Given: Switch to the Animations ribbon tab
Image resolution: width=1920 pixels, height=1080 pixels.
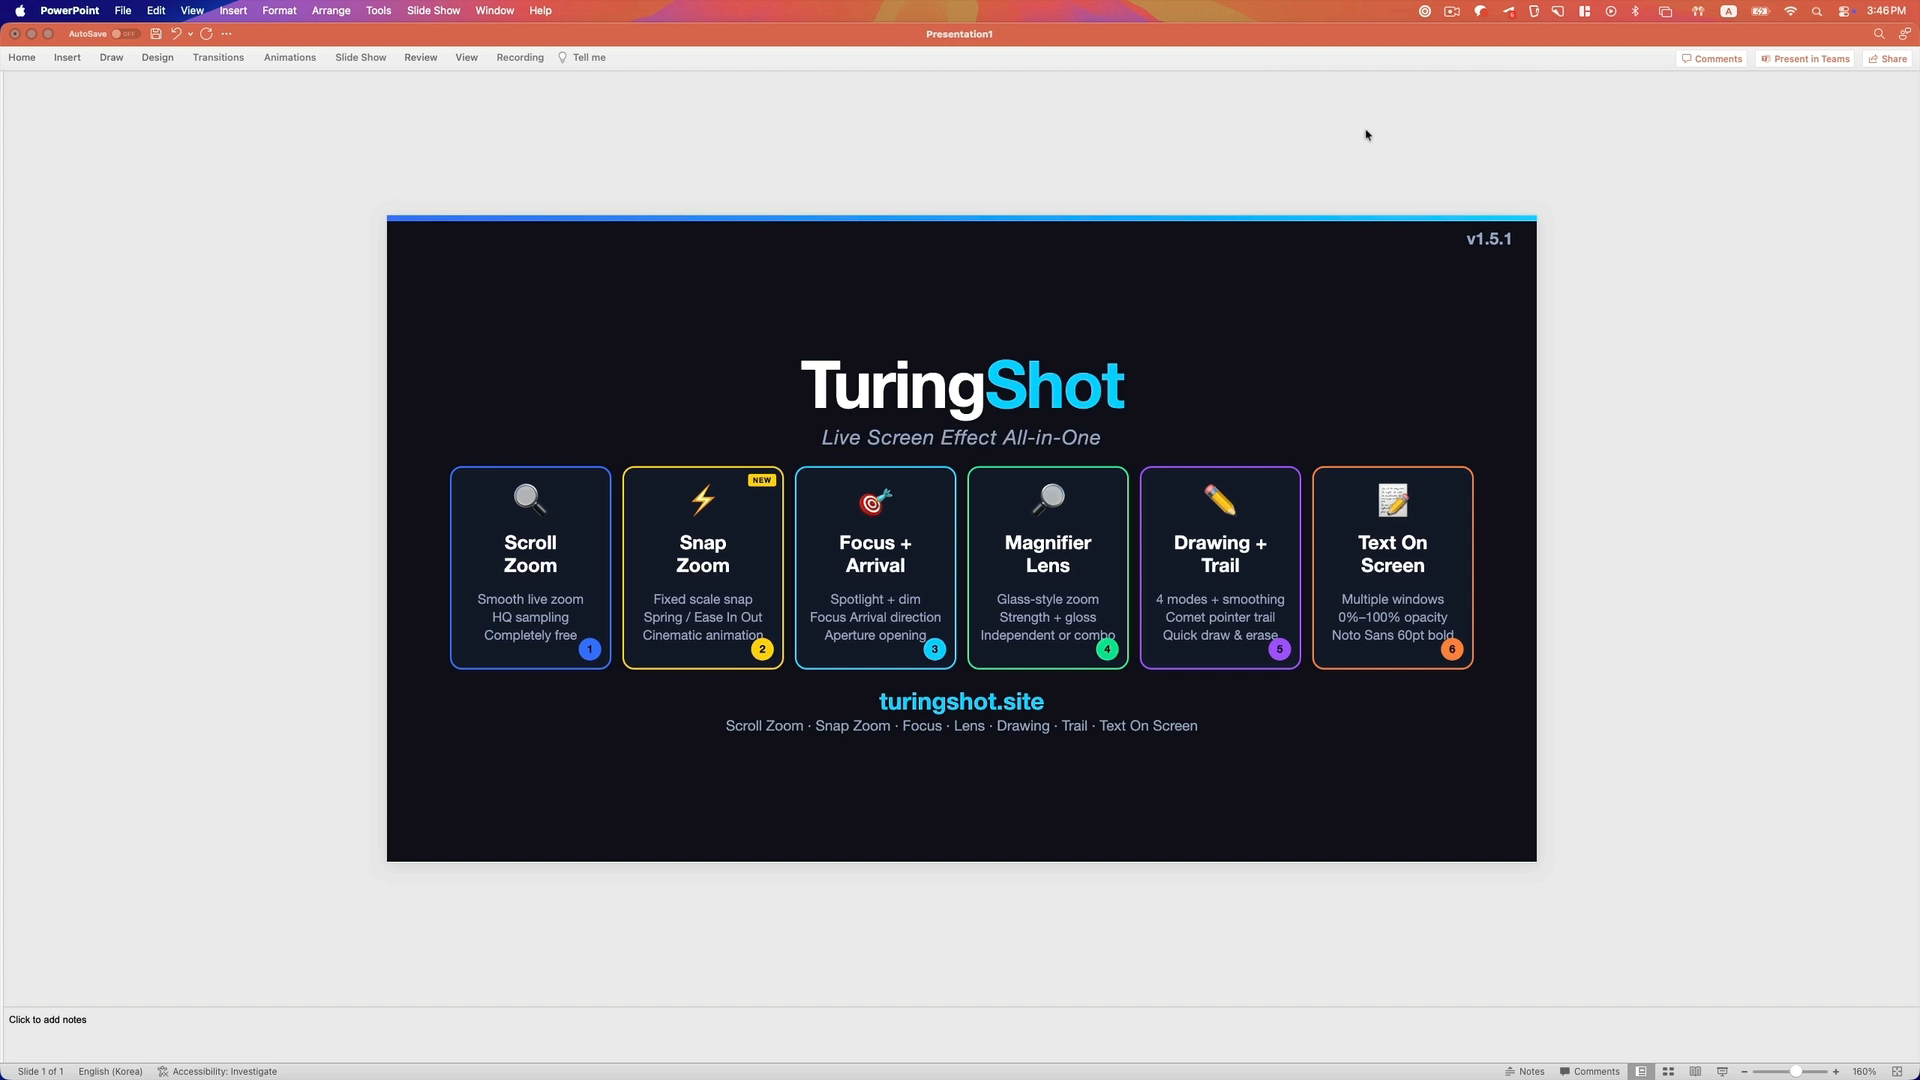Looking at the screenshot, I should (290, 58).
